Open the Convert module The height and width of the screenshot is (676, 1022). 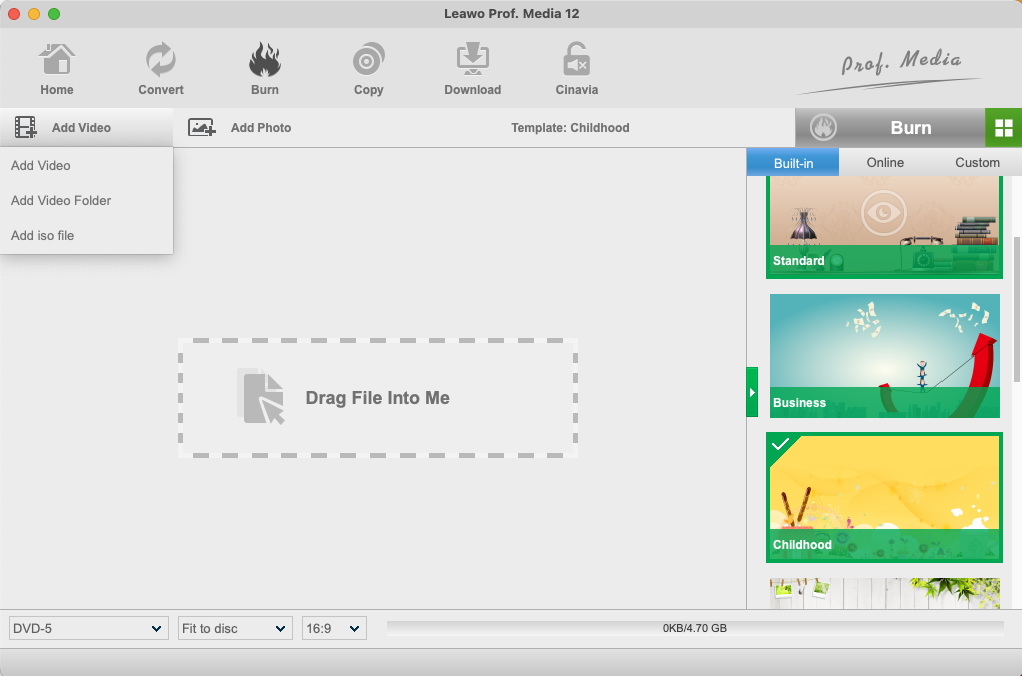160,69
